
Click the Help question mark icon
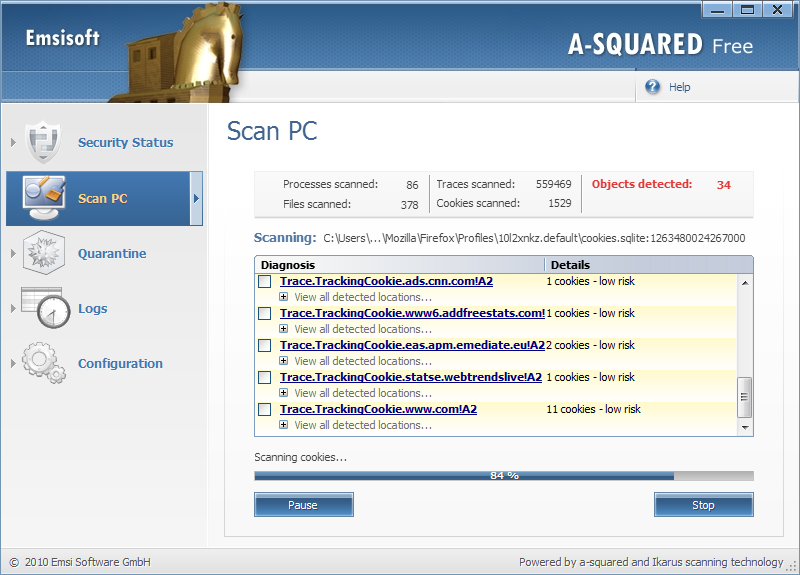pyautogui.click(x=652, y=87)
